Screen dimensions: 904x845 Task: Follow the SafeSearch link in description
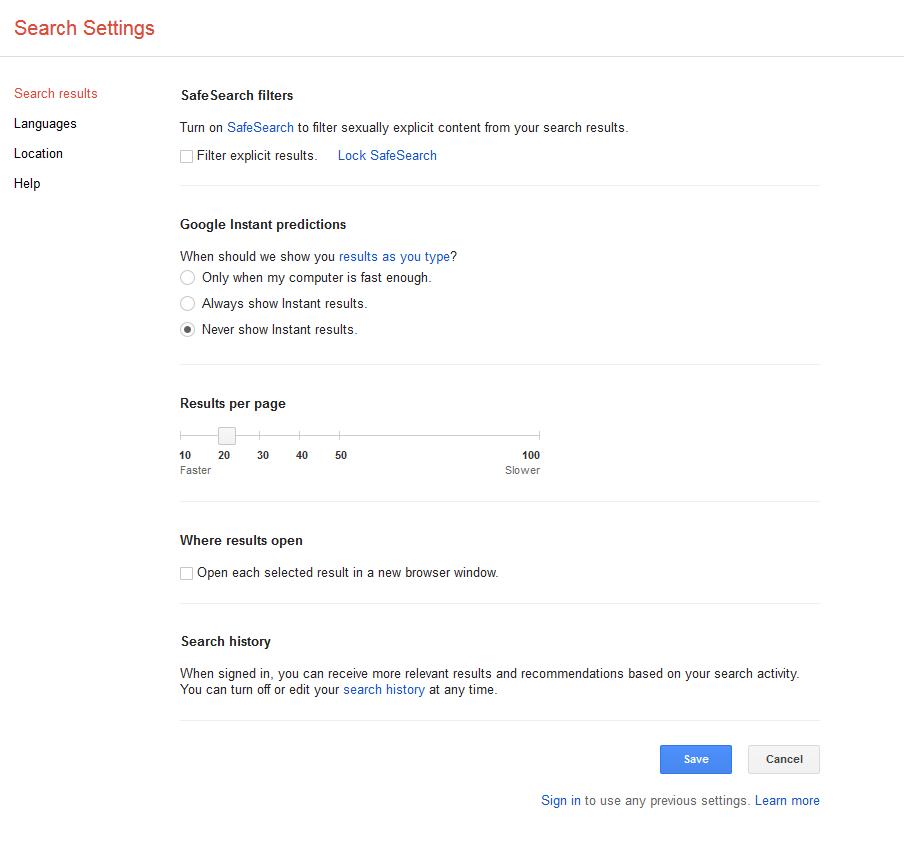[x=260, y=127]
